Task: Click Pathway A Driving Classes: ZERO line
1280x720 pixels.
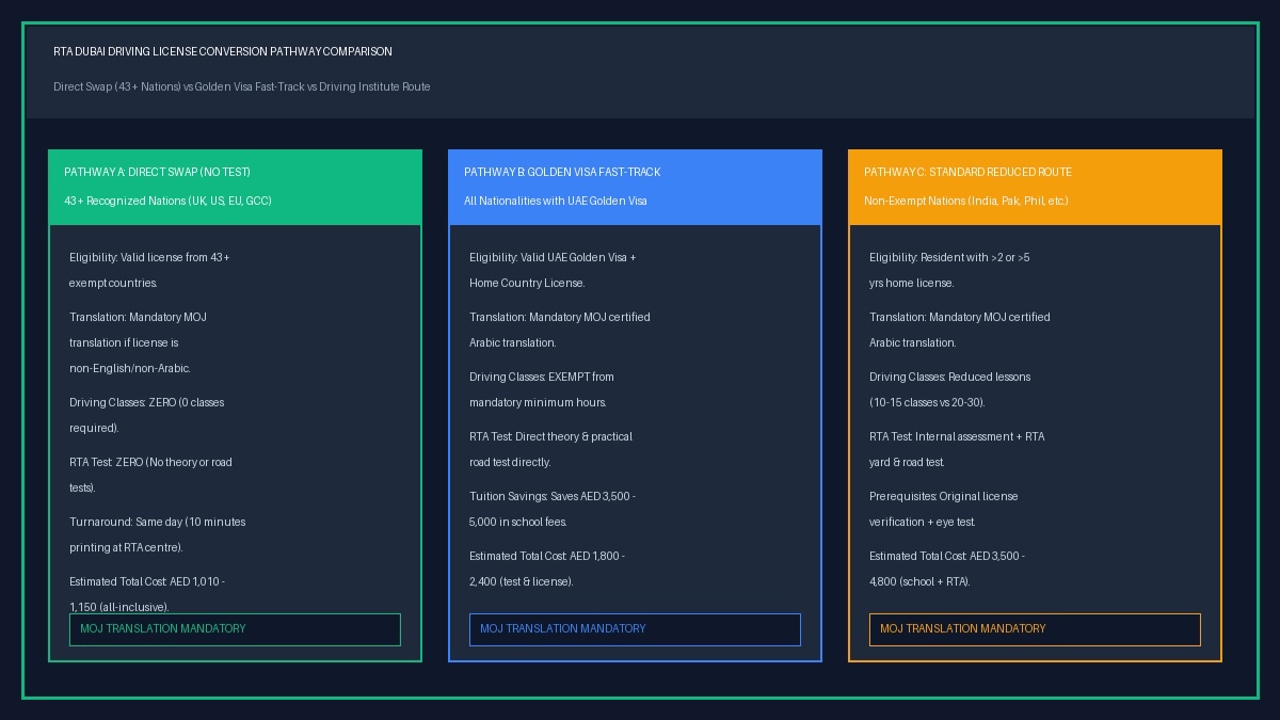Action: click(147, 415)
